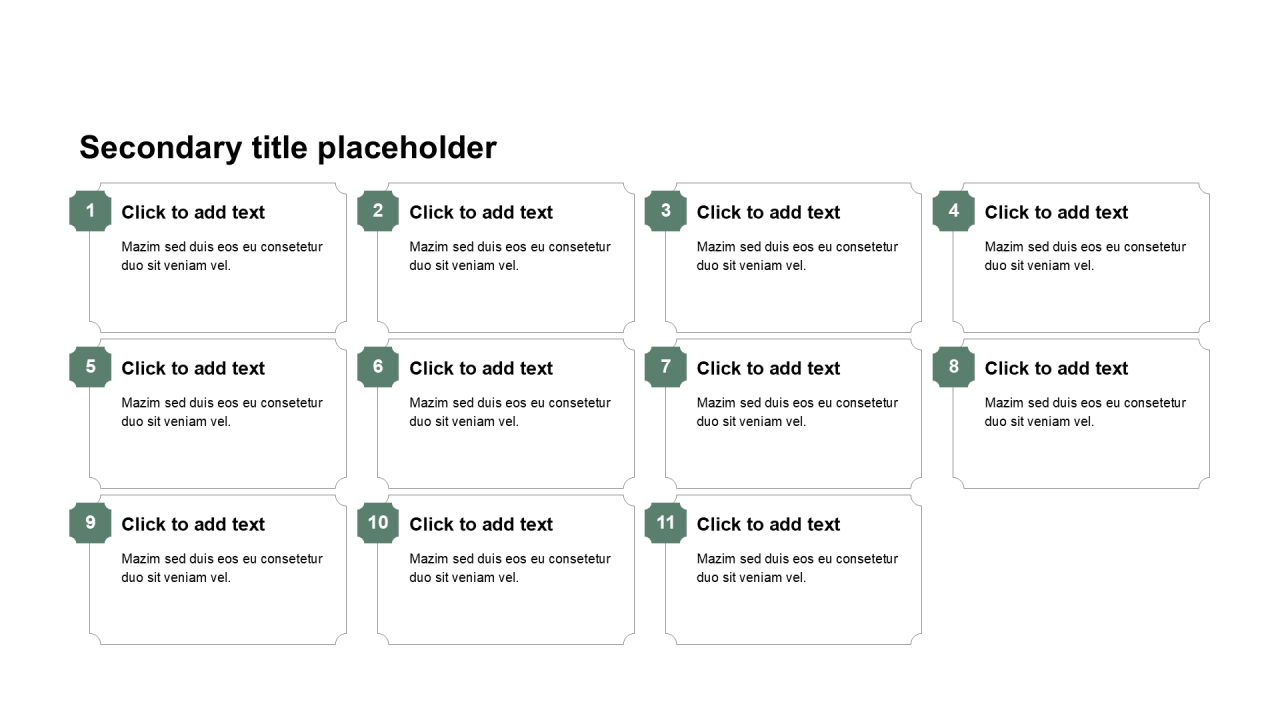Image resolution: width=1280 pixels, height=720 pixels.
Task: Click the heading text beside badge 9
Action: click(x=193, y=524)
